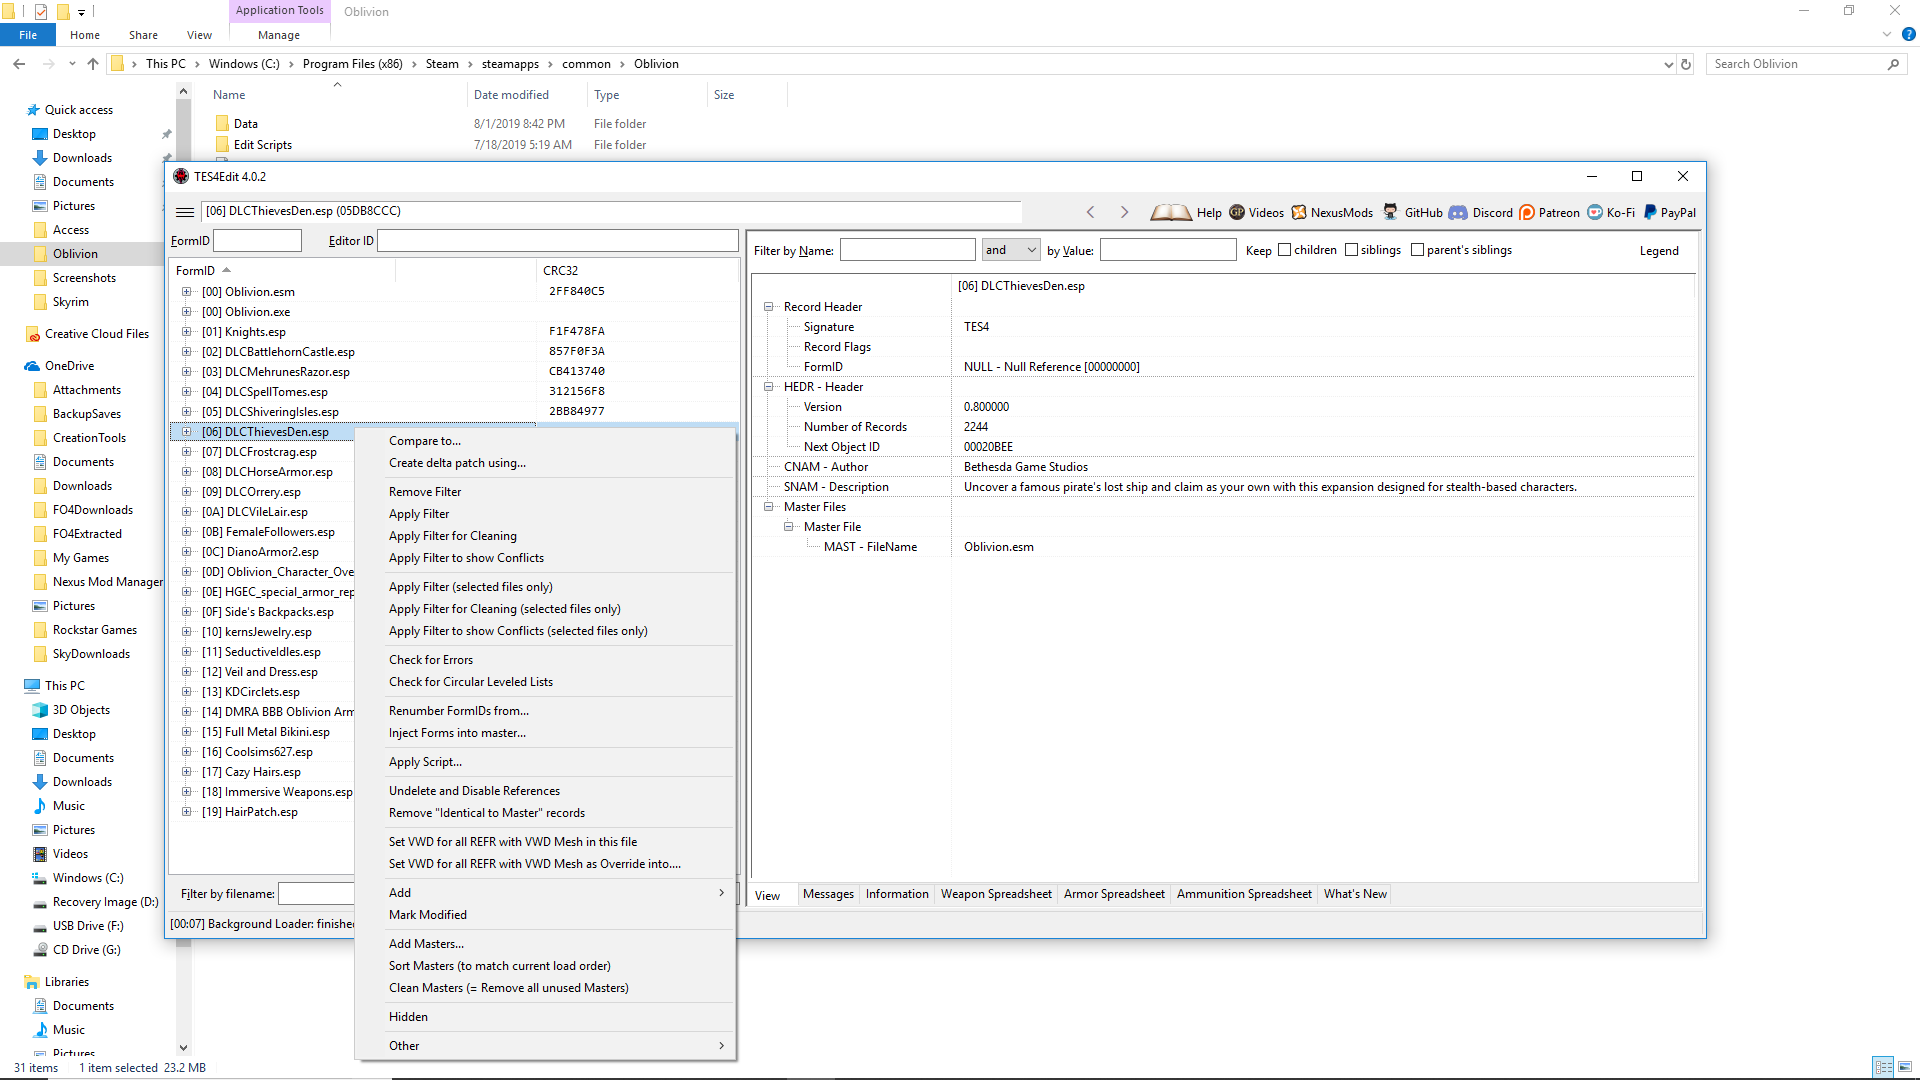Click the navigate forward arrow in TES4Edit
This screenshot has width=1920, height=1080.
click(1124, 212)
